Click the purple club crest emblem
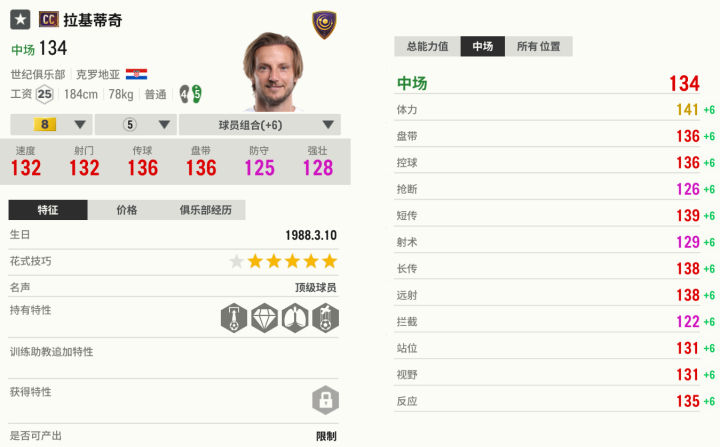 click(323, 24)
